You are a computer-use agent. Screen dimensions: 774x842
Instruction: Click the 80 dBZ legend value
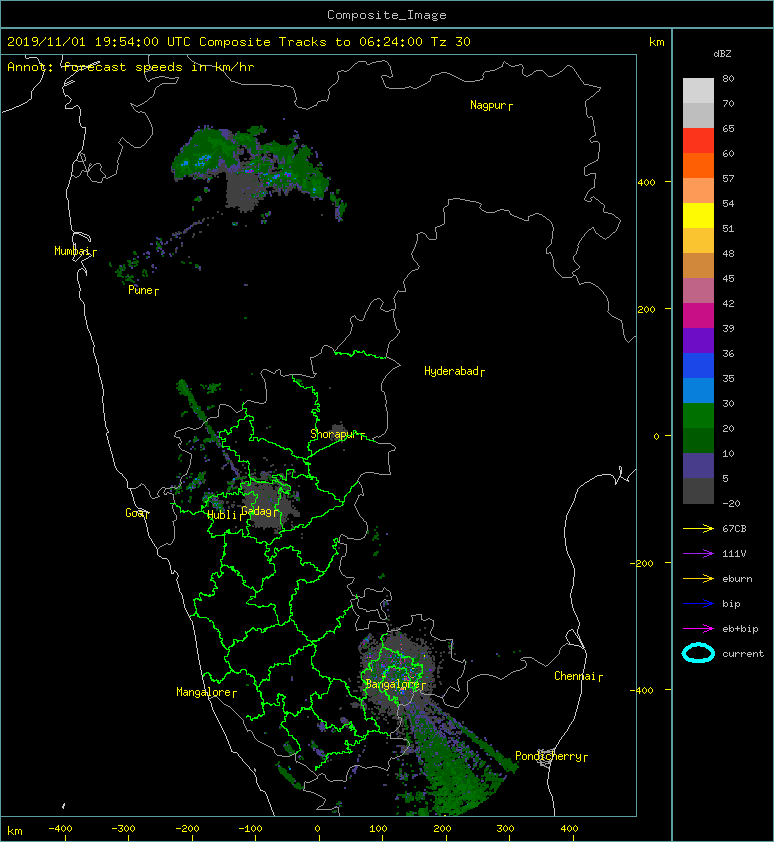728,78
